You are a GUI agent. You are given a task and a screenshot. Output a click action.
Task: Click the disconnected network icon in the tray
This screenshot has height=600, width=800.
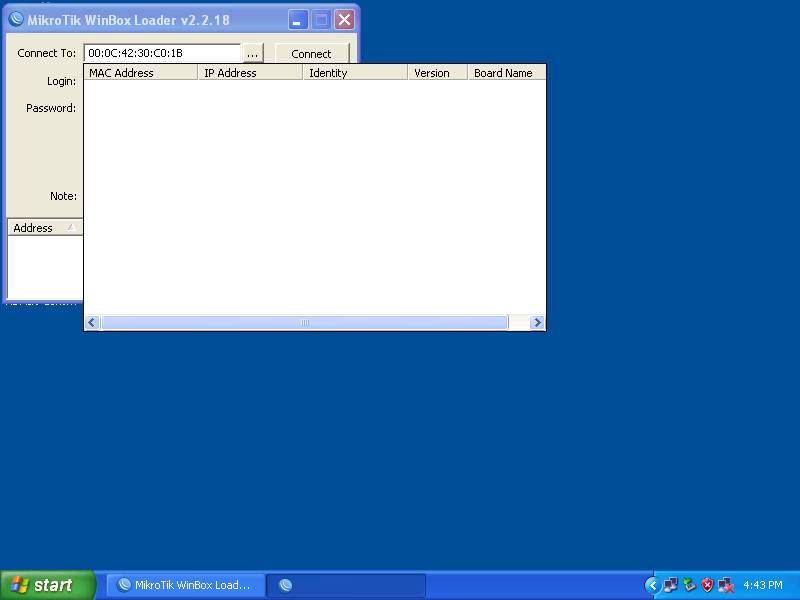pos(724,584)
